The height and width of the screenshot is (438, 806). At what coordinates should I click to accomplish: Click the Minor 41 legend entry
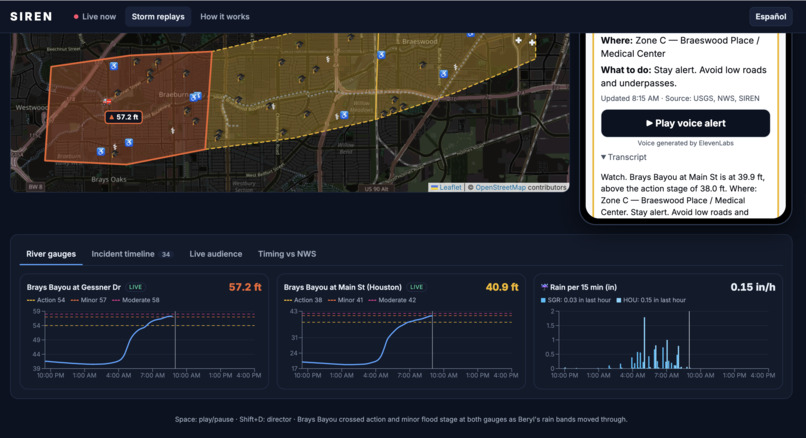pyautogui.click(x=345, y=300)
